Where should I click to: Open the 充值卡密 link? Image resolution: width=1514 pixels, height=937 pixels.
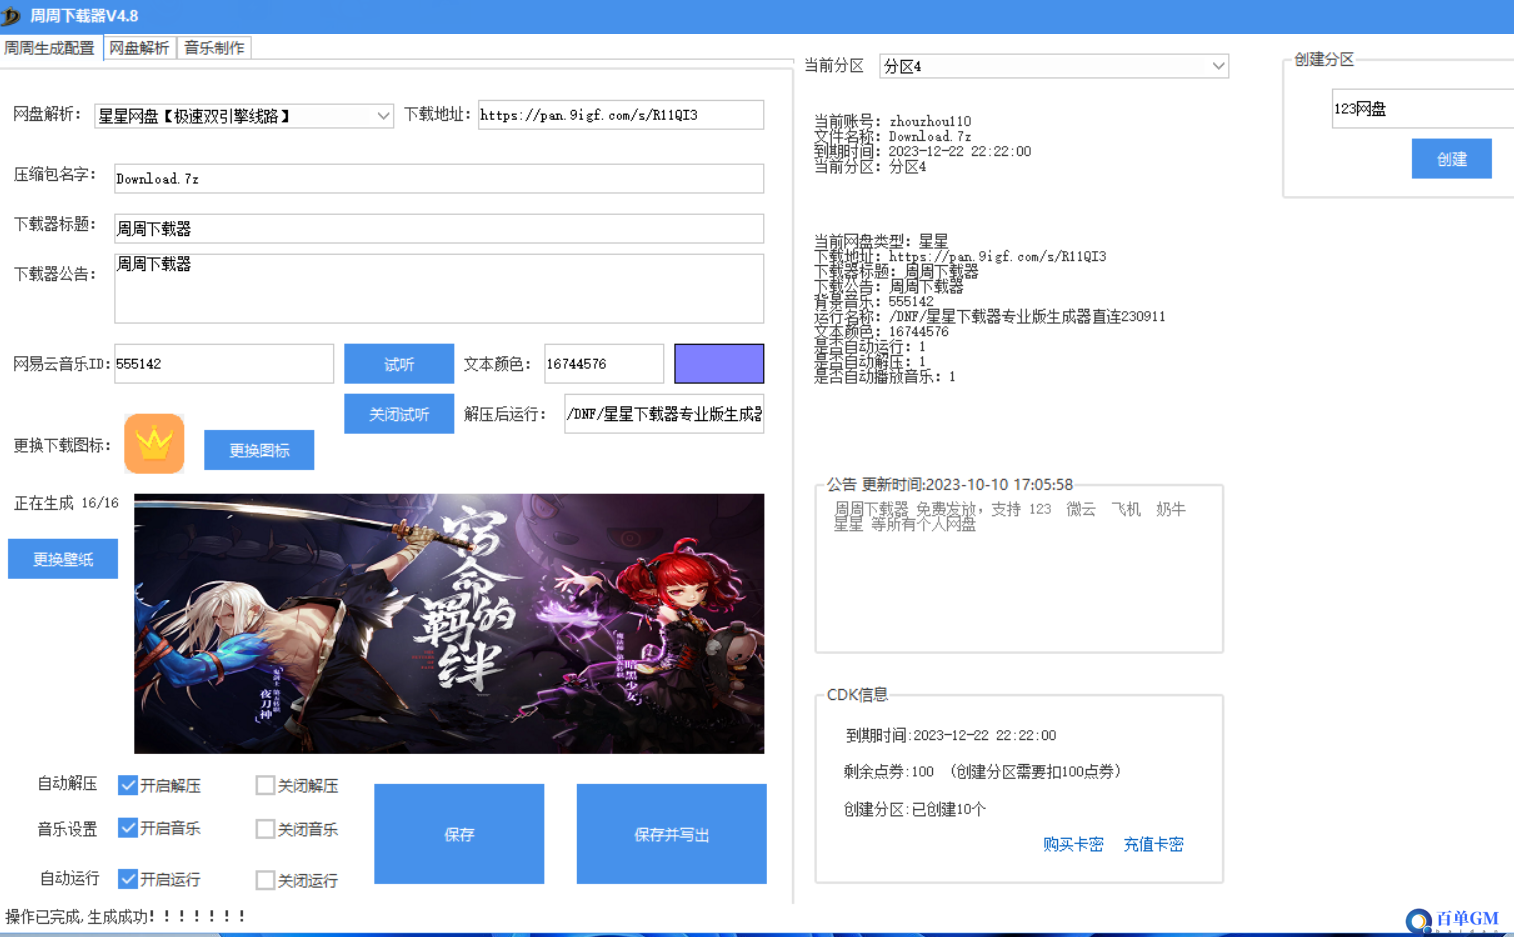[x=1153, y=844]
